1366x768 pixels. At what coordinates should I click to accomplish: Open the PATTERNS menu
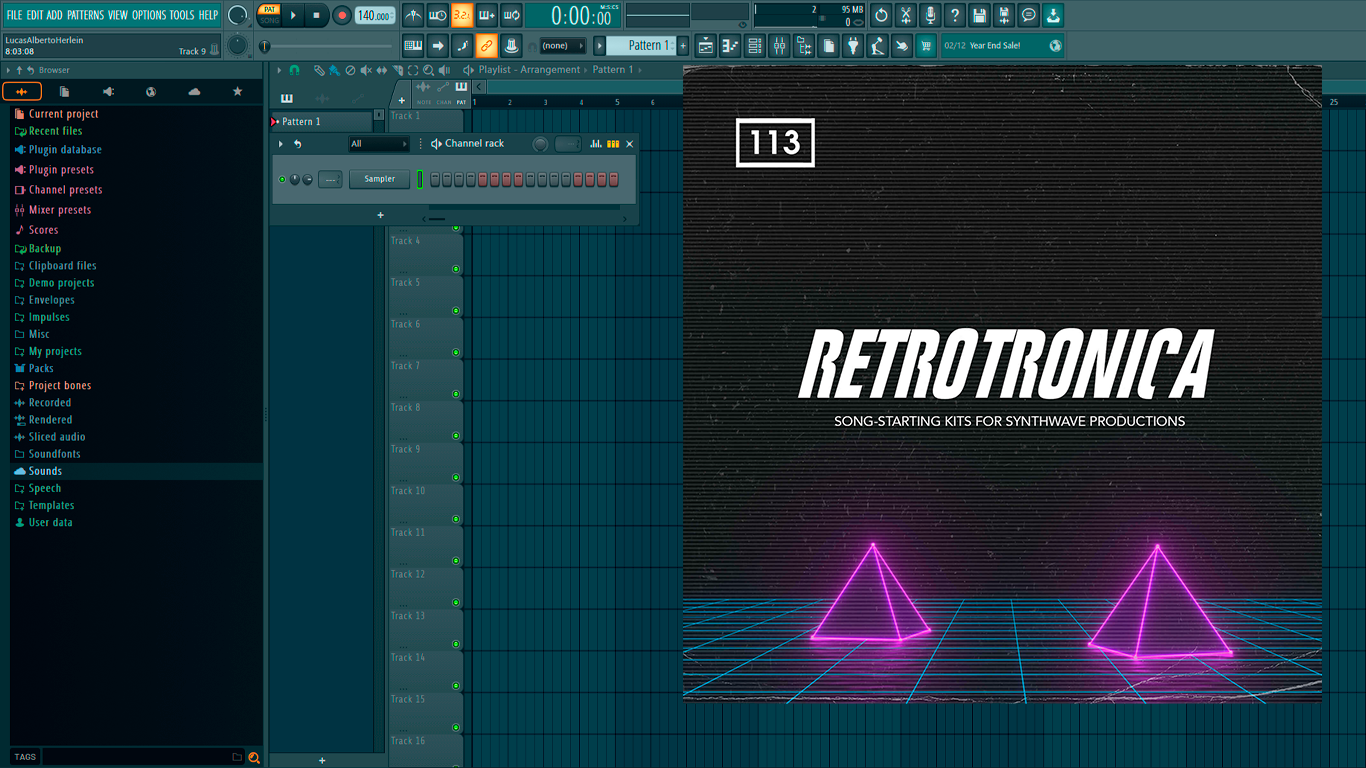(x=85, y=15)
